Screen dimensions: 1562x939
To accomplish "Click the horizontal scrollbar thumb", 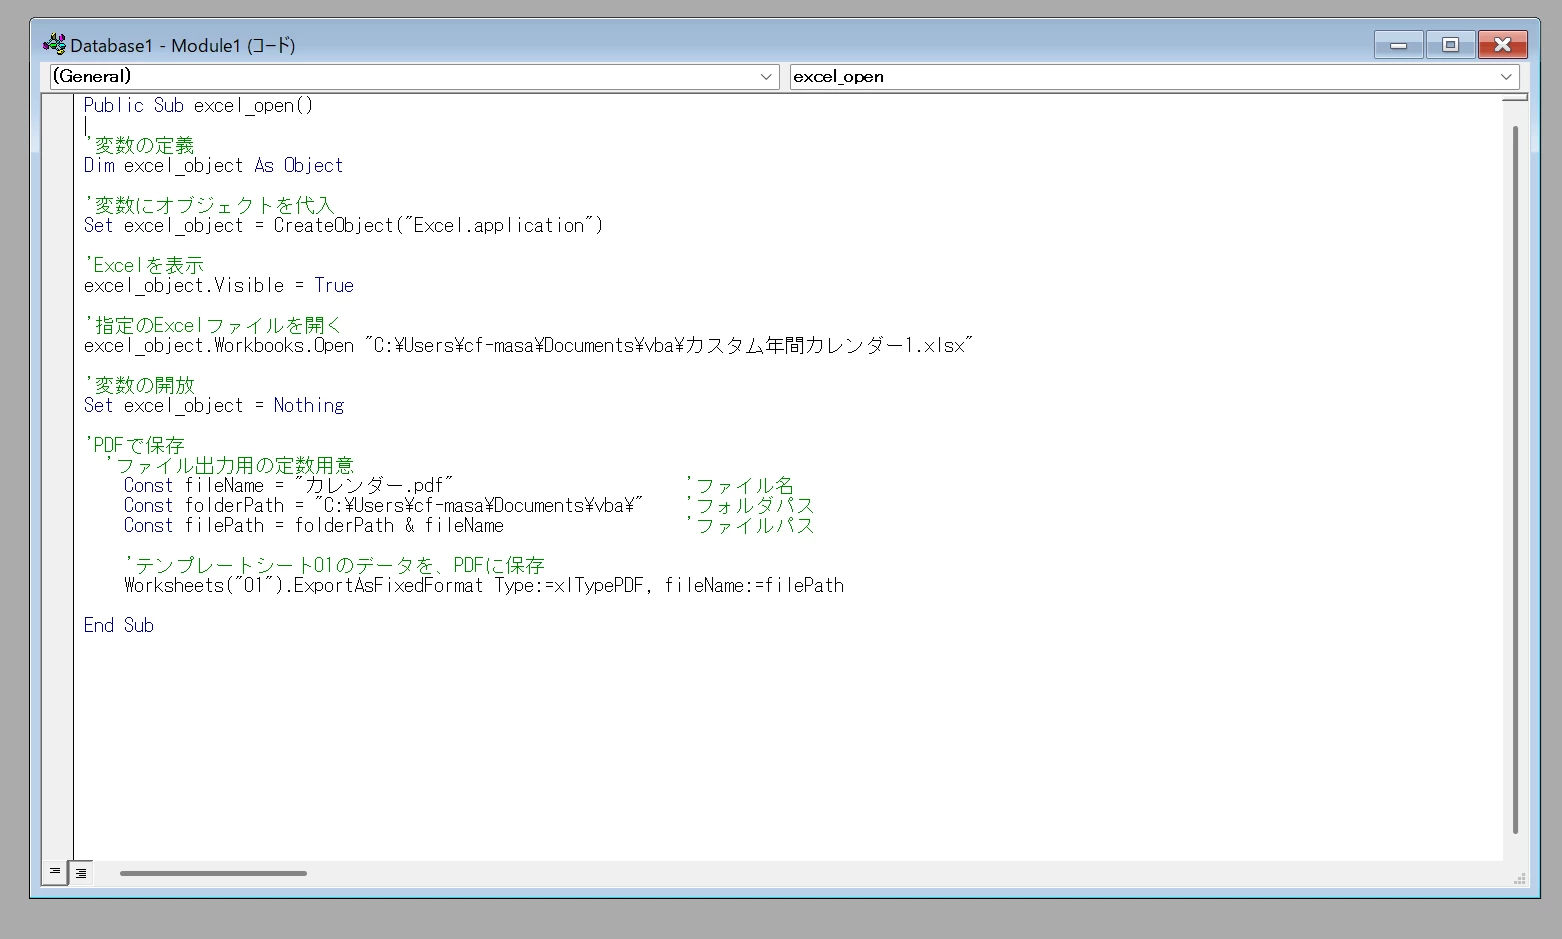I will click(213, 873).
